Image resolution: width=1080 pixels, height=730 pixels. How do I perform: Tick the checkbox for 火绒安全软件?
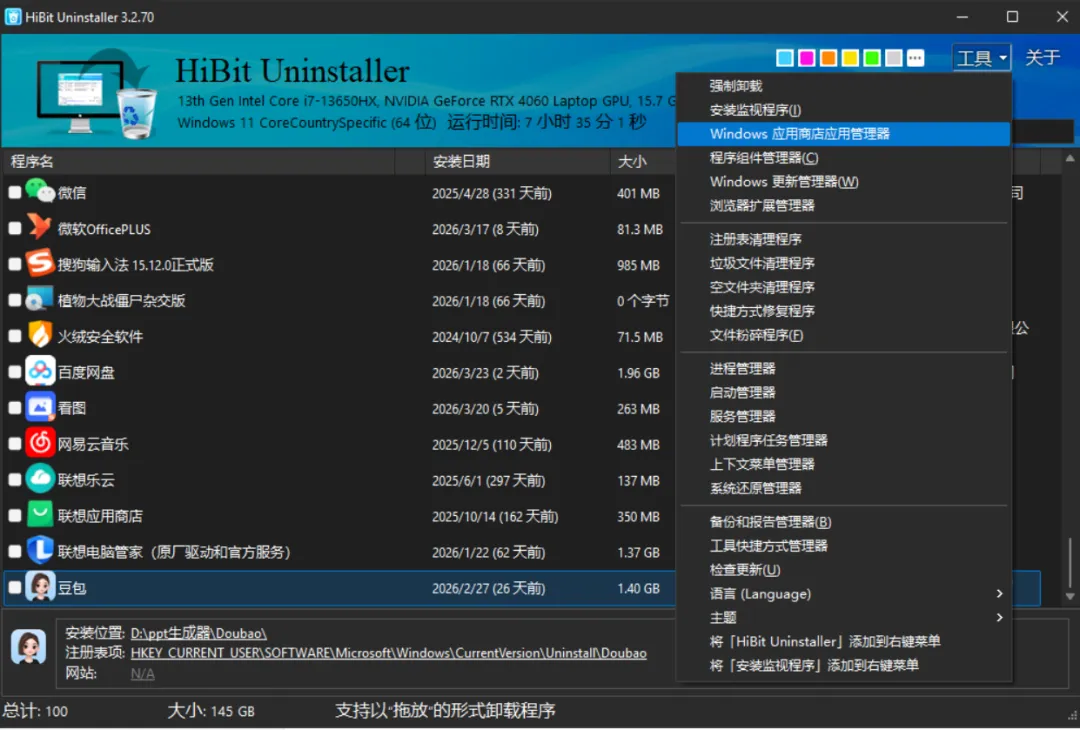point(14,336)
